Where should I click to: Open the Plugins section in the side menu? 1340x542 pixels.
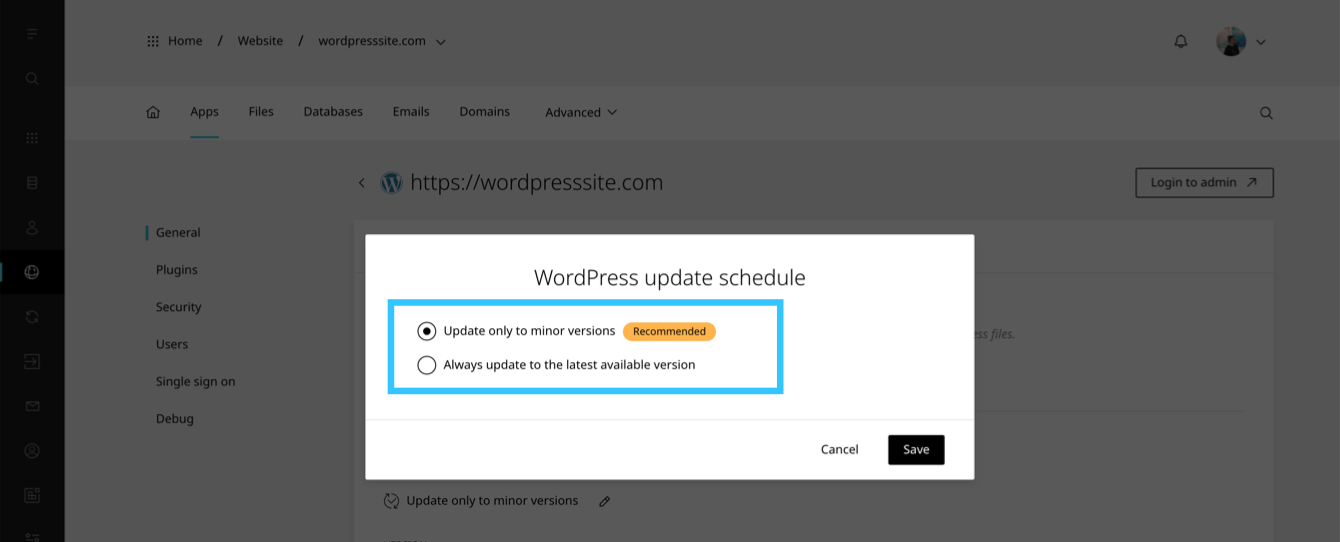[177, 270]
